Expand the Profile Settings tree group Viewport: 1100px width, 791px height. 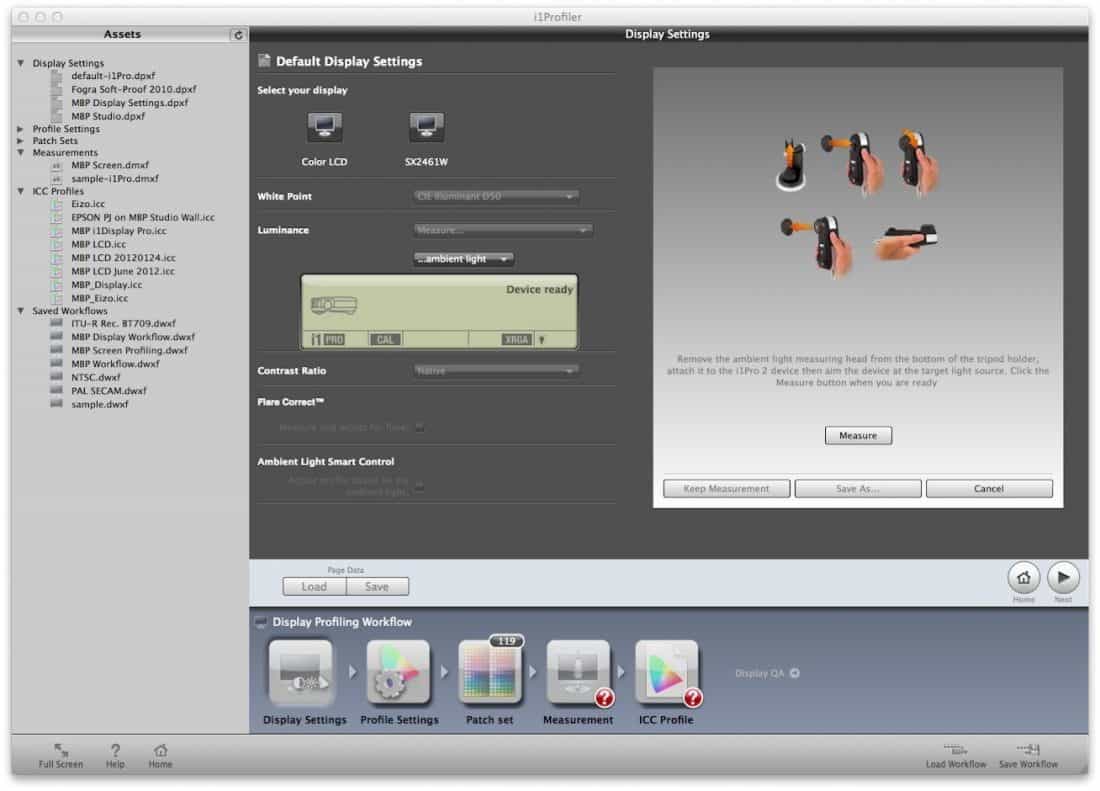[x=21, y=129]
